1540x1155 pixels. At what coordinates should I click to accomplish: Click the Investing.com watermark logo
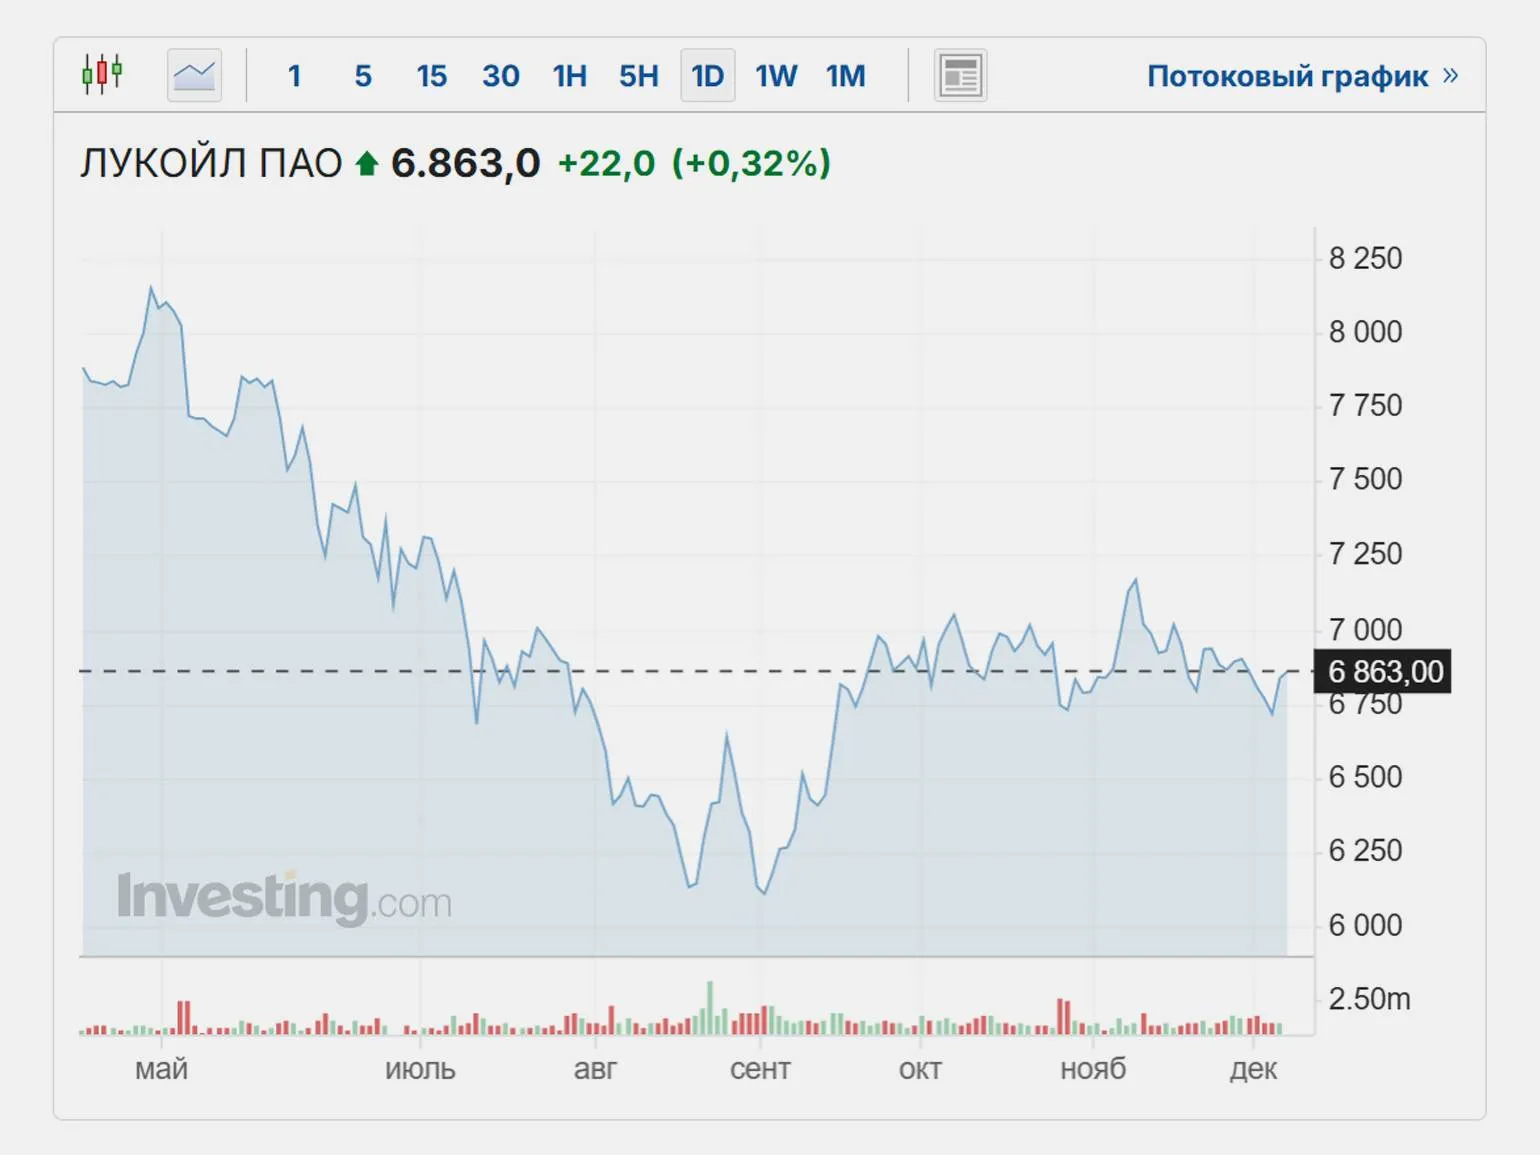[x=284, y=897]
